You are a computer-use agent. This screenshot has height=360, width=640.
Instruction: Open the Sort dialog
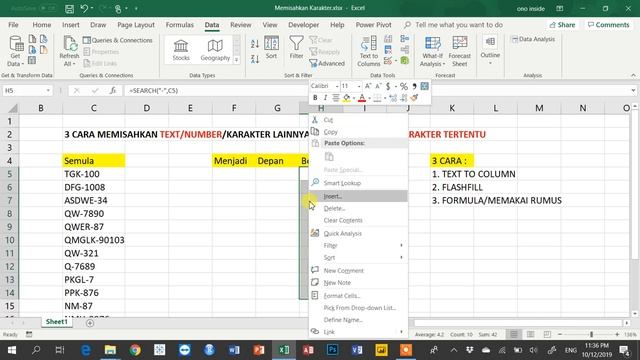(x=271, y=48)
